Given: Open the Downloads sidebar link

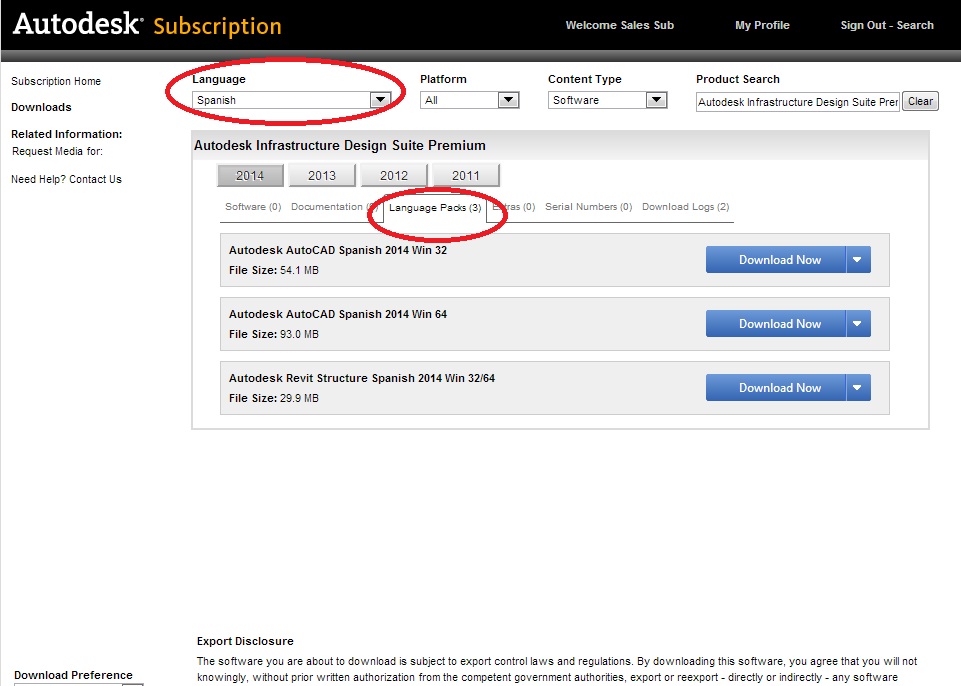Looking at the screenshot, I should 41,107.
